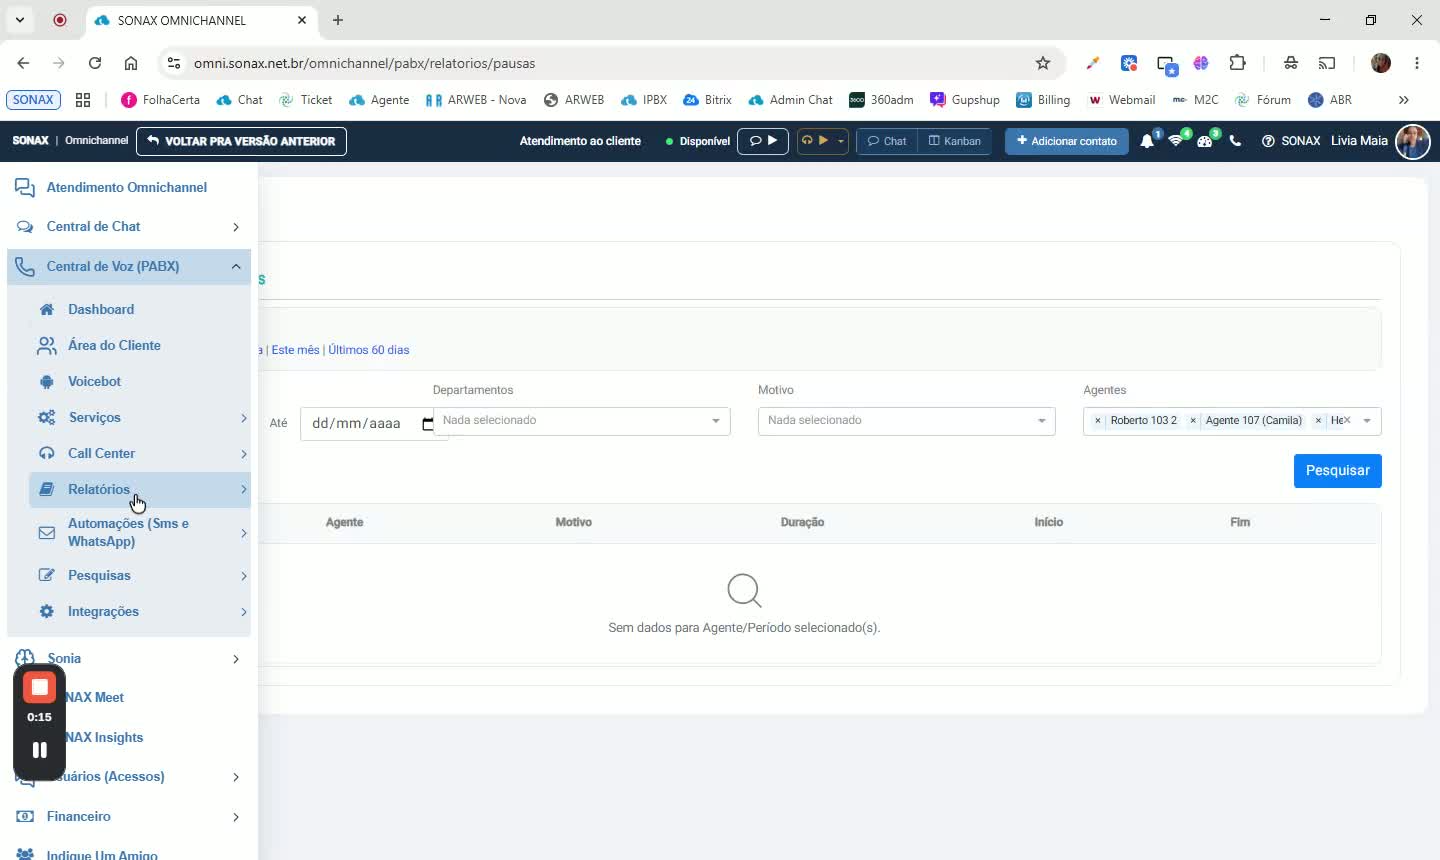1440x860 pixels.
Task: Remove Roberto 103 2 agent tag
Action: coord(1098,421)
